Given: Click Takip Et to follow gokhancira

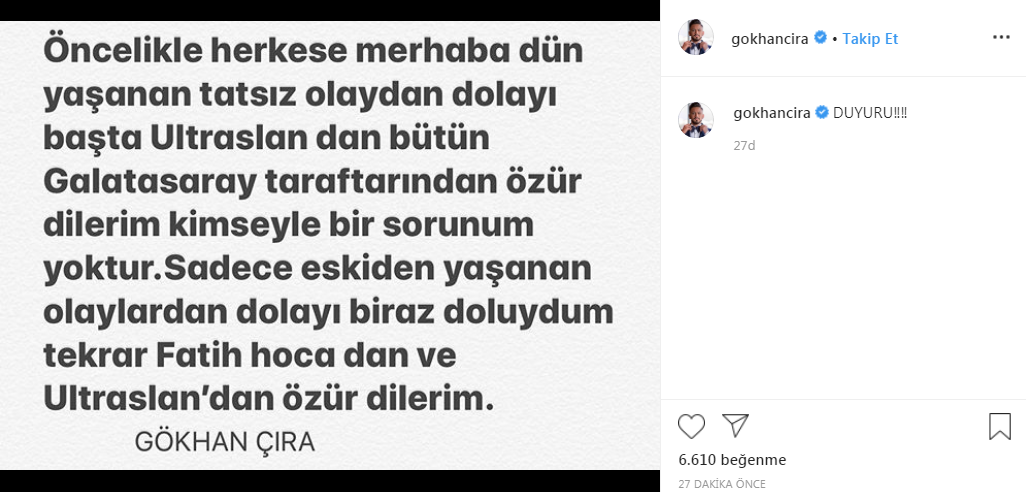Looking at the screenshot, I should click(870, 39).
